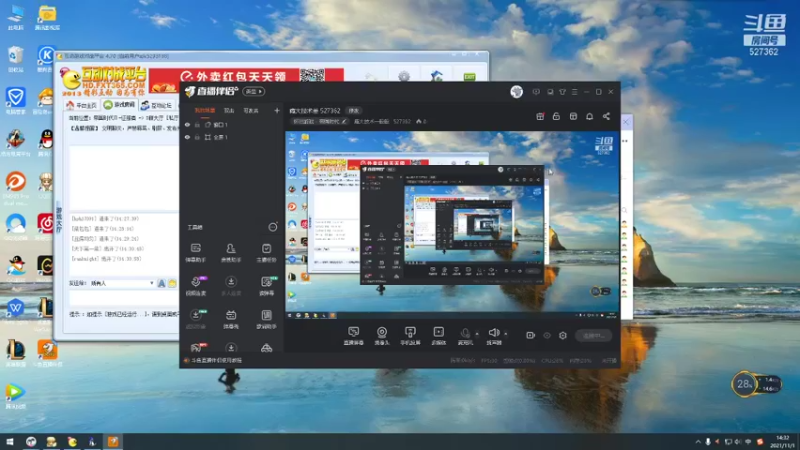Toggle visibility eye of first source row
800x450 pixels.
(x=187, y=124)
